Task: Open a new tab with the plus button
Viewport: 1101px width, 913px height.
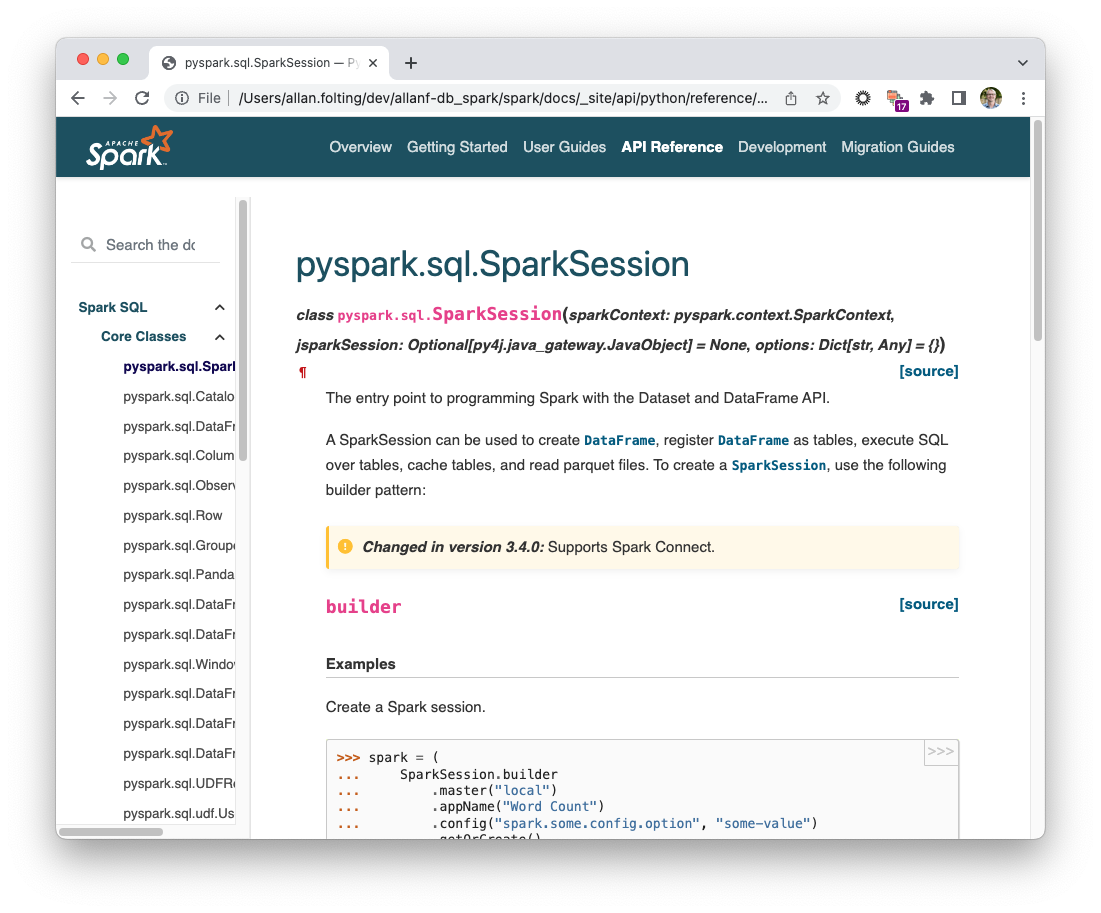Action: click(x=411, y=63)
